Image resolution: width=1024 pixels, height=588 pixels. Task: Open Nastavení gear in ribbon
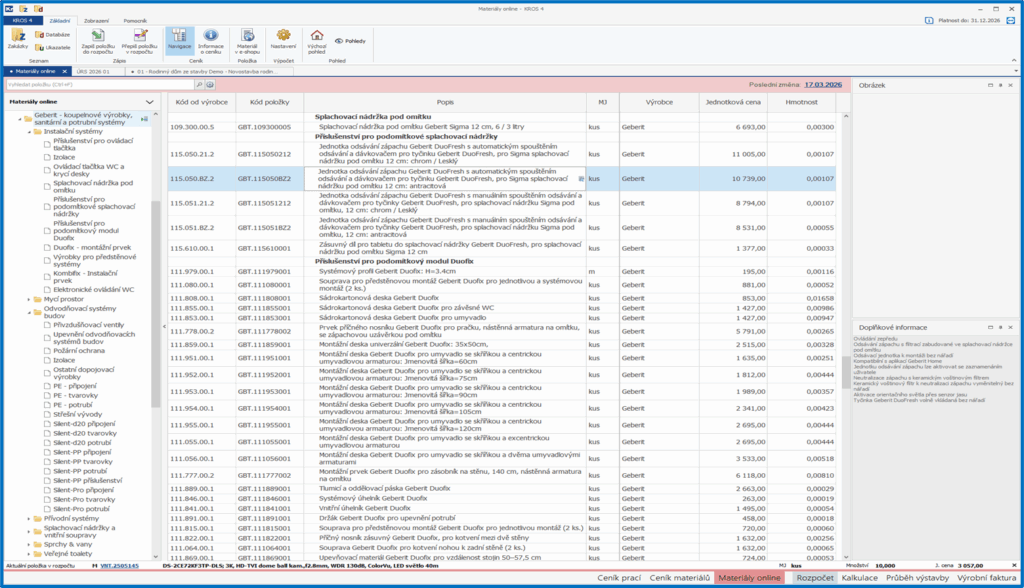284,36
